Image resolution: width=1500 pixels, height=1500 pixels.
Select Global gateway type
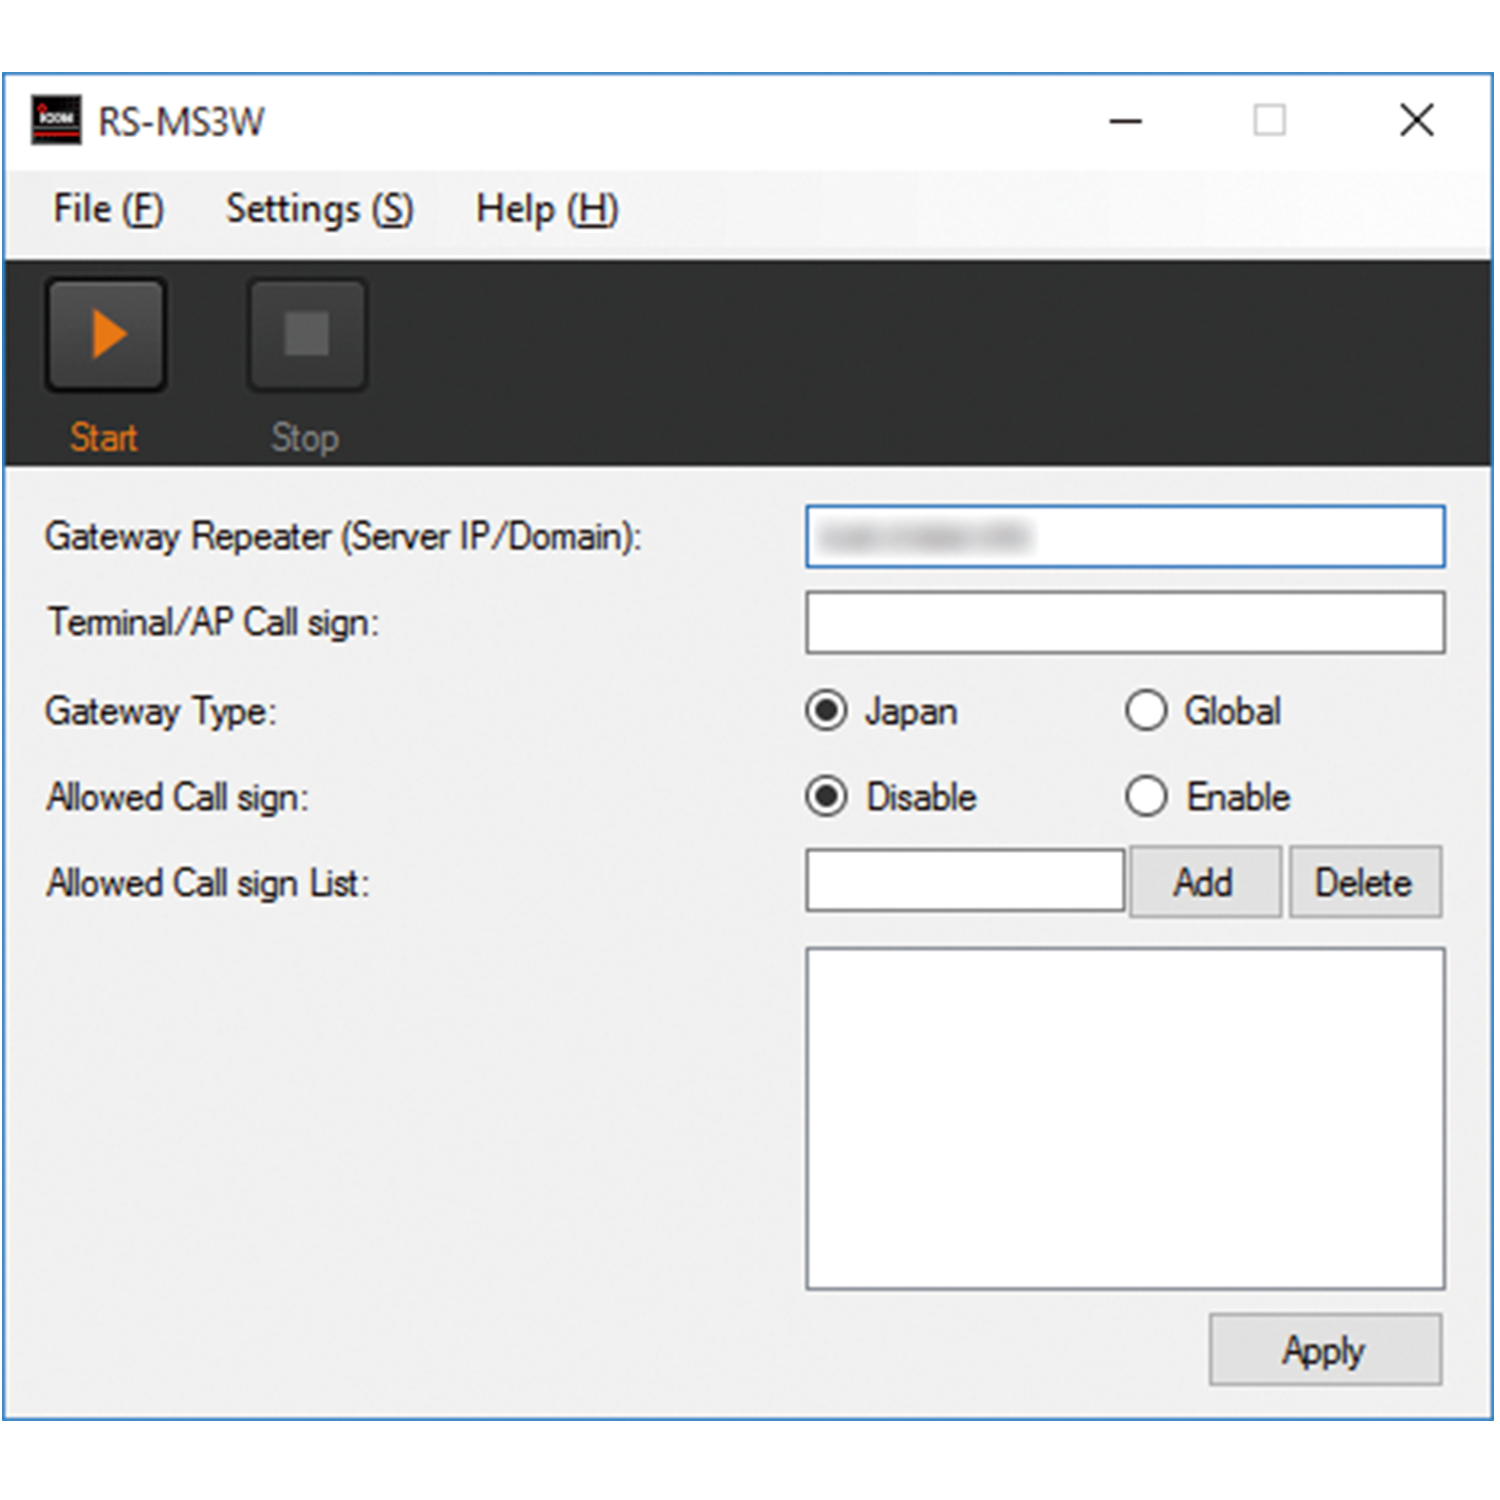click(1146, 711)
